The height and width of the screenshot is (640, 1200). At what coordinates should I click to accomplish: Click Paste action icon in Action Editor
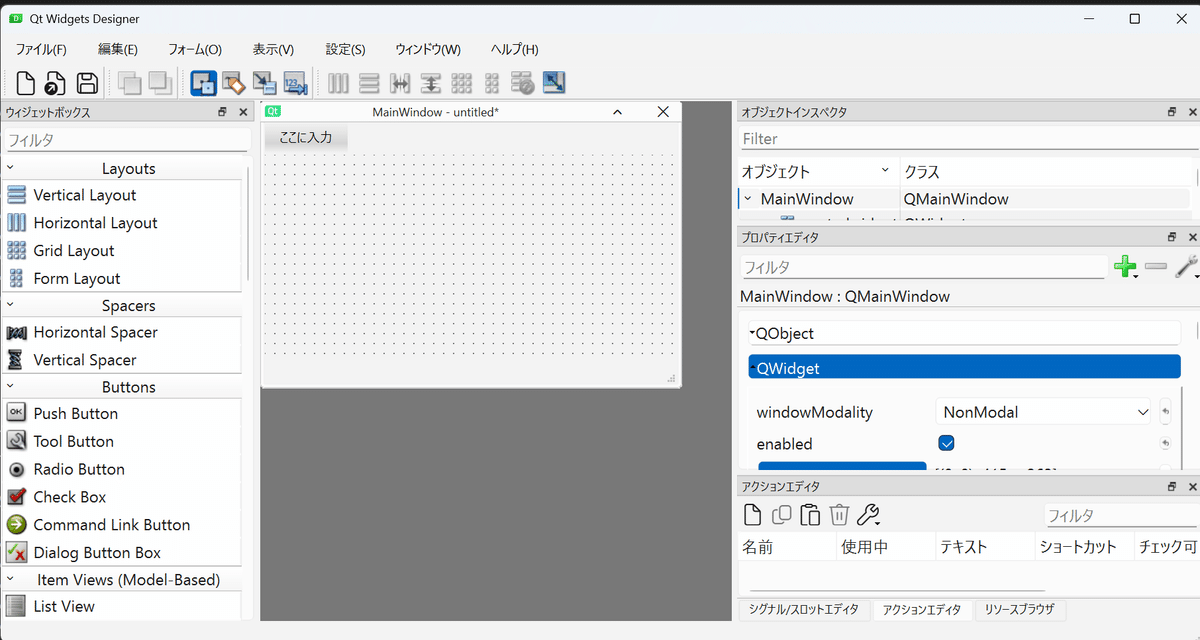(x=810, y=515)
